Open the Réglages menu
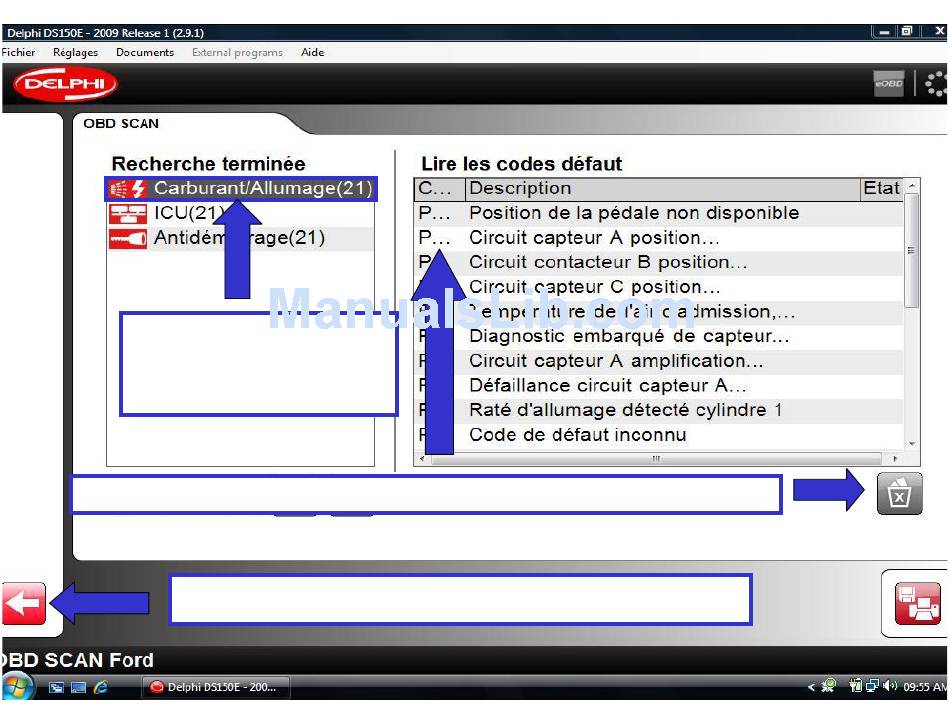This screenshot has width=950, height=725. coord(75,52)
